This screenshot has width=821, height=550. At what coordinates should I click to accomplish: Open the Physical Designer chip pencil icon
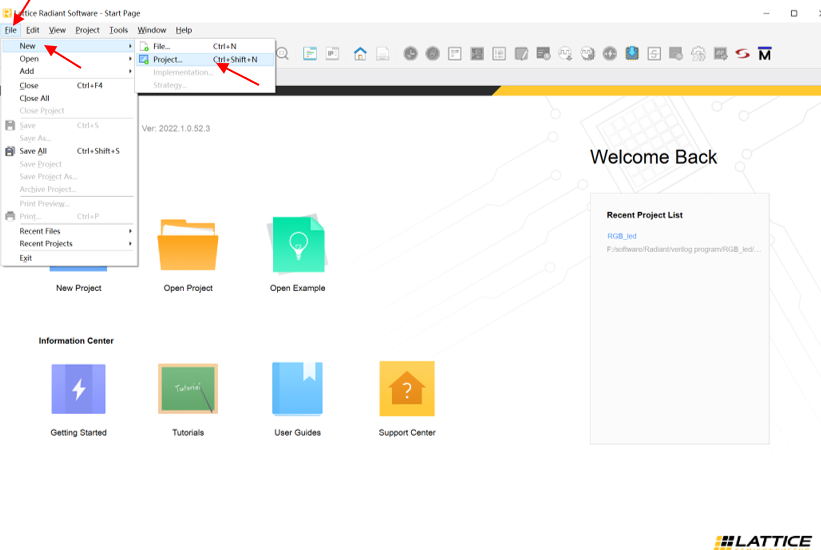pyautogui.click(x=521, y=53)
